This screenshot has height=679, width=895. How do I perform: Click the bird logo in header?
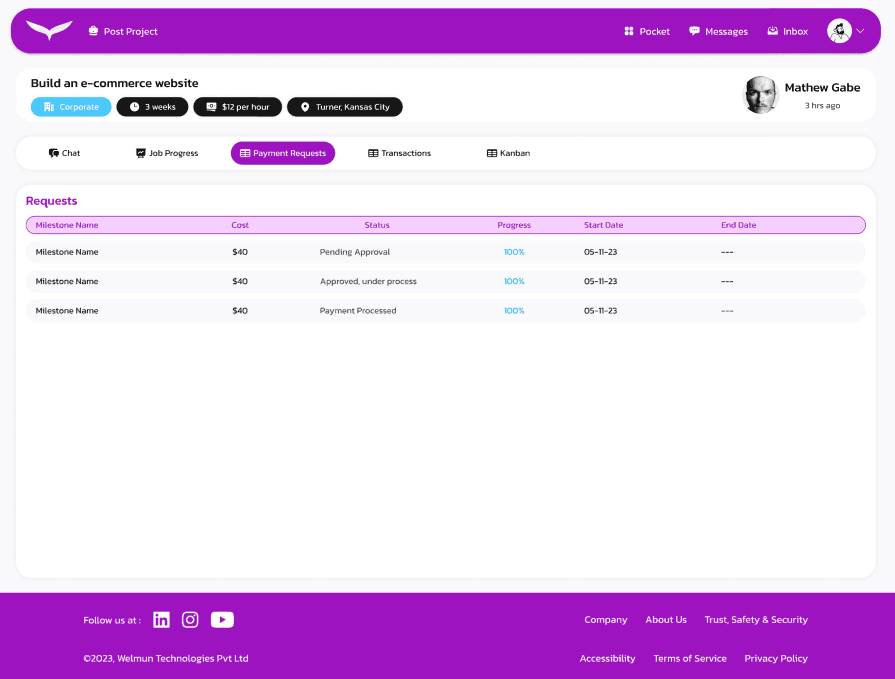(49, 30)
